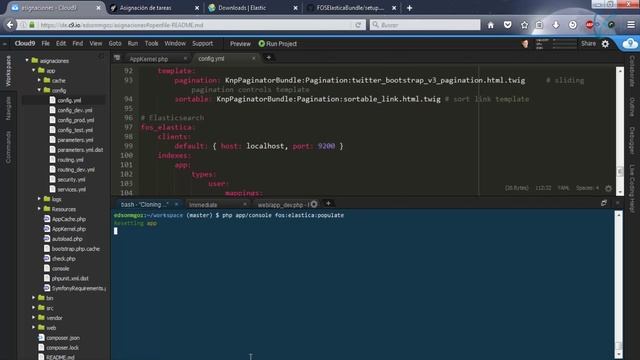Click the Share button
This screenshot has width=640, height=360.
click(588, 44)
